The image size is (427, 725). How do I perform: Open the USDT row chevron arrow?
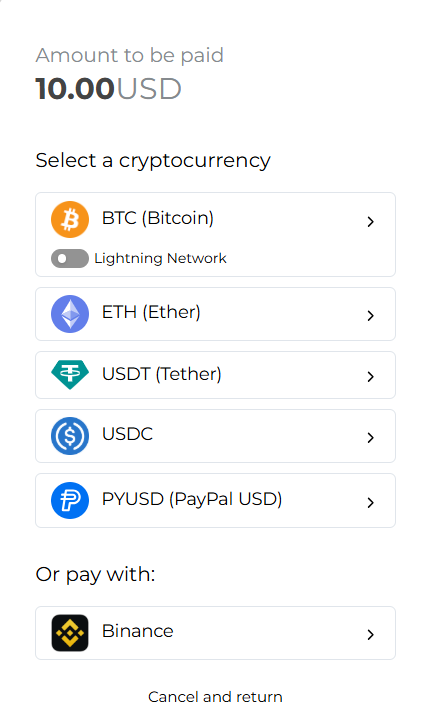(370, 376)
